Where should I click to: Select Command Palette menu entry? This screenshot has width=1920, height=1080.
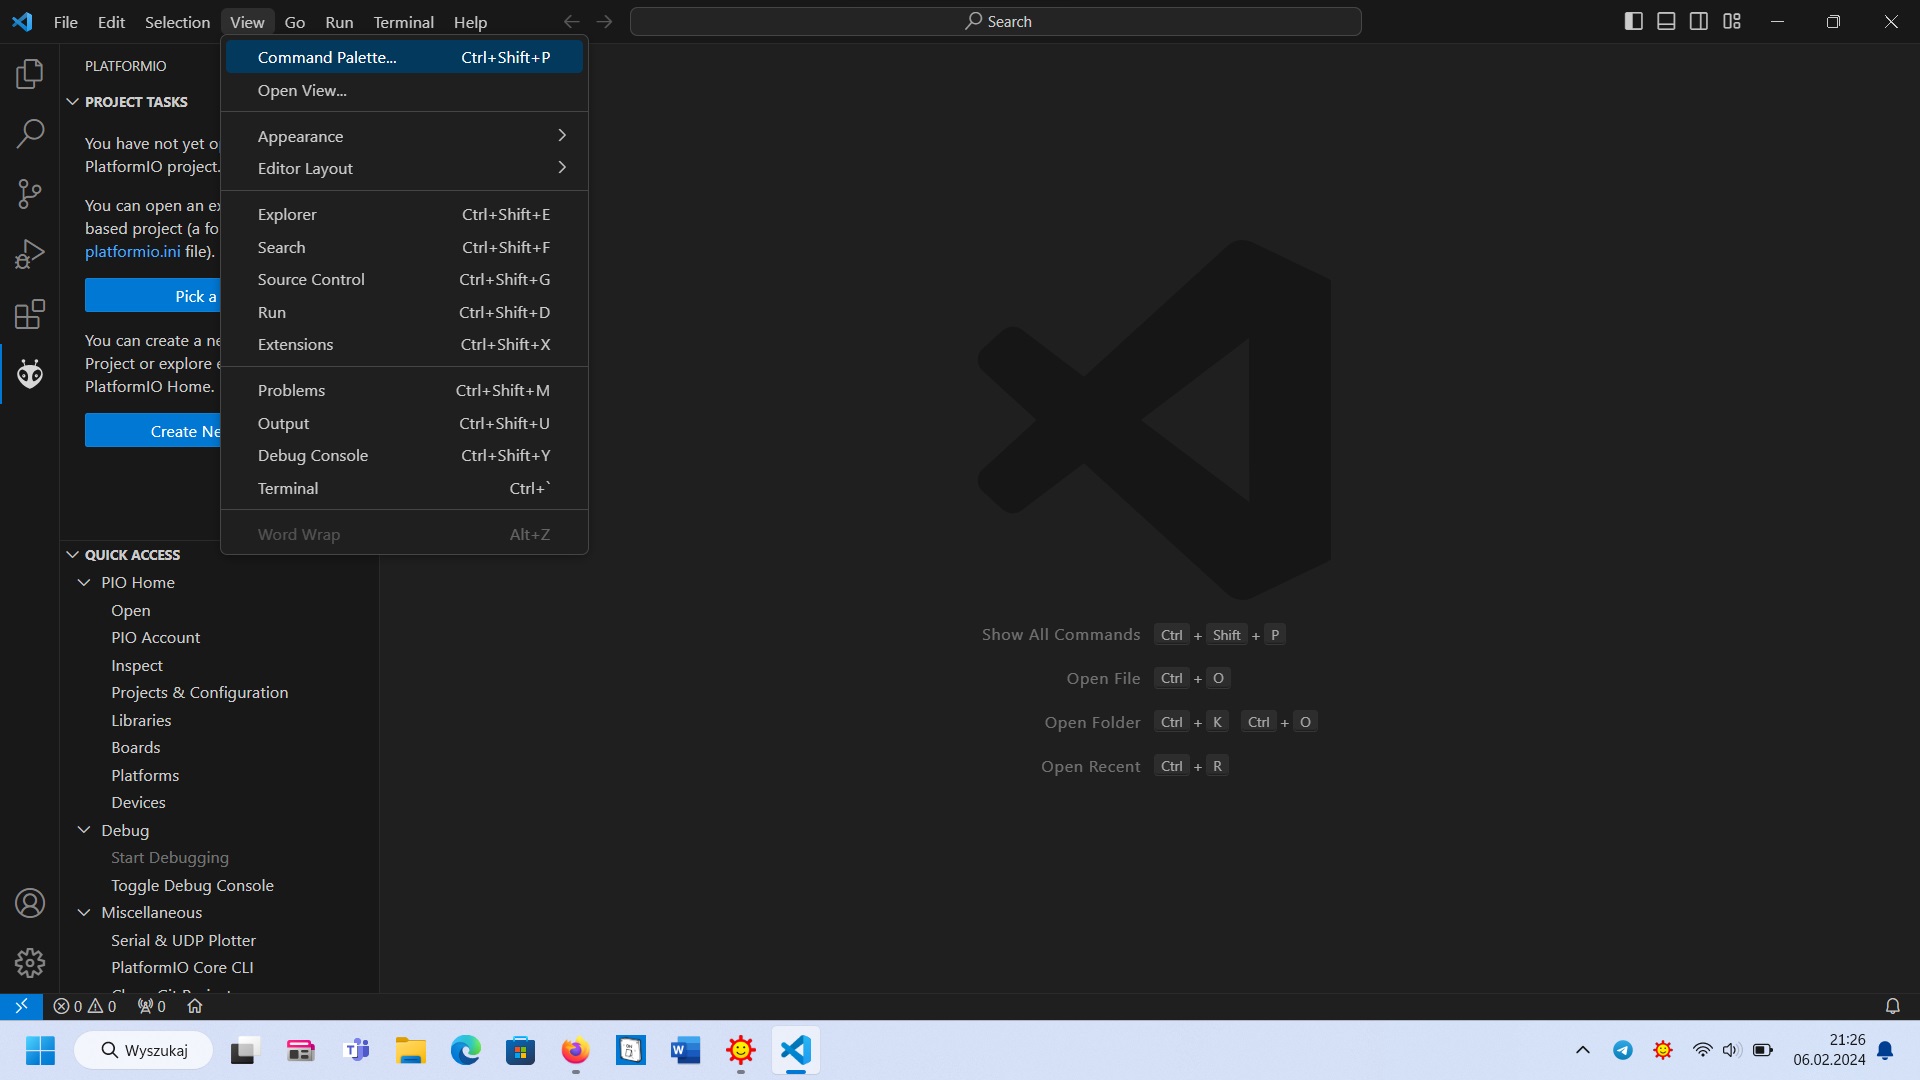(x=404, y=57)
